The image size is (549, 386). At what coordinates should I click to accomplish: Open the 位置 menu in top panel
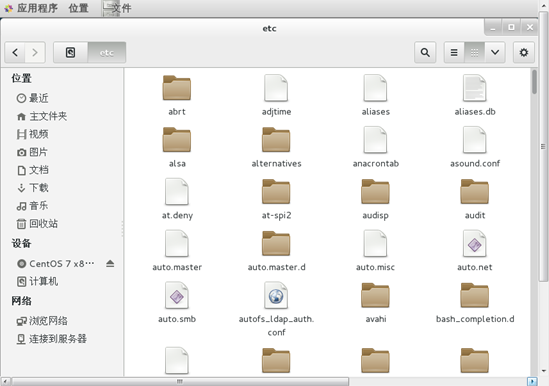[78, 8]
